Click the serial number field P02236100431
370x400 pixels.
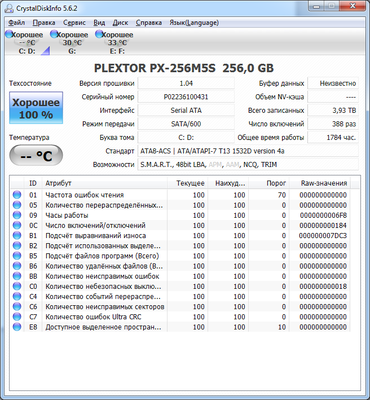click(x=186, y=97)
